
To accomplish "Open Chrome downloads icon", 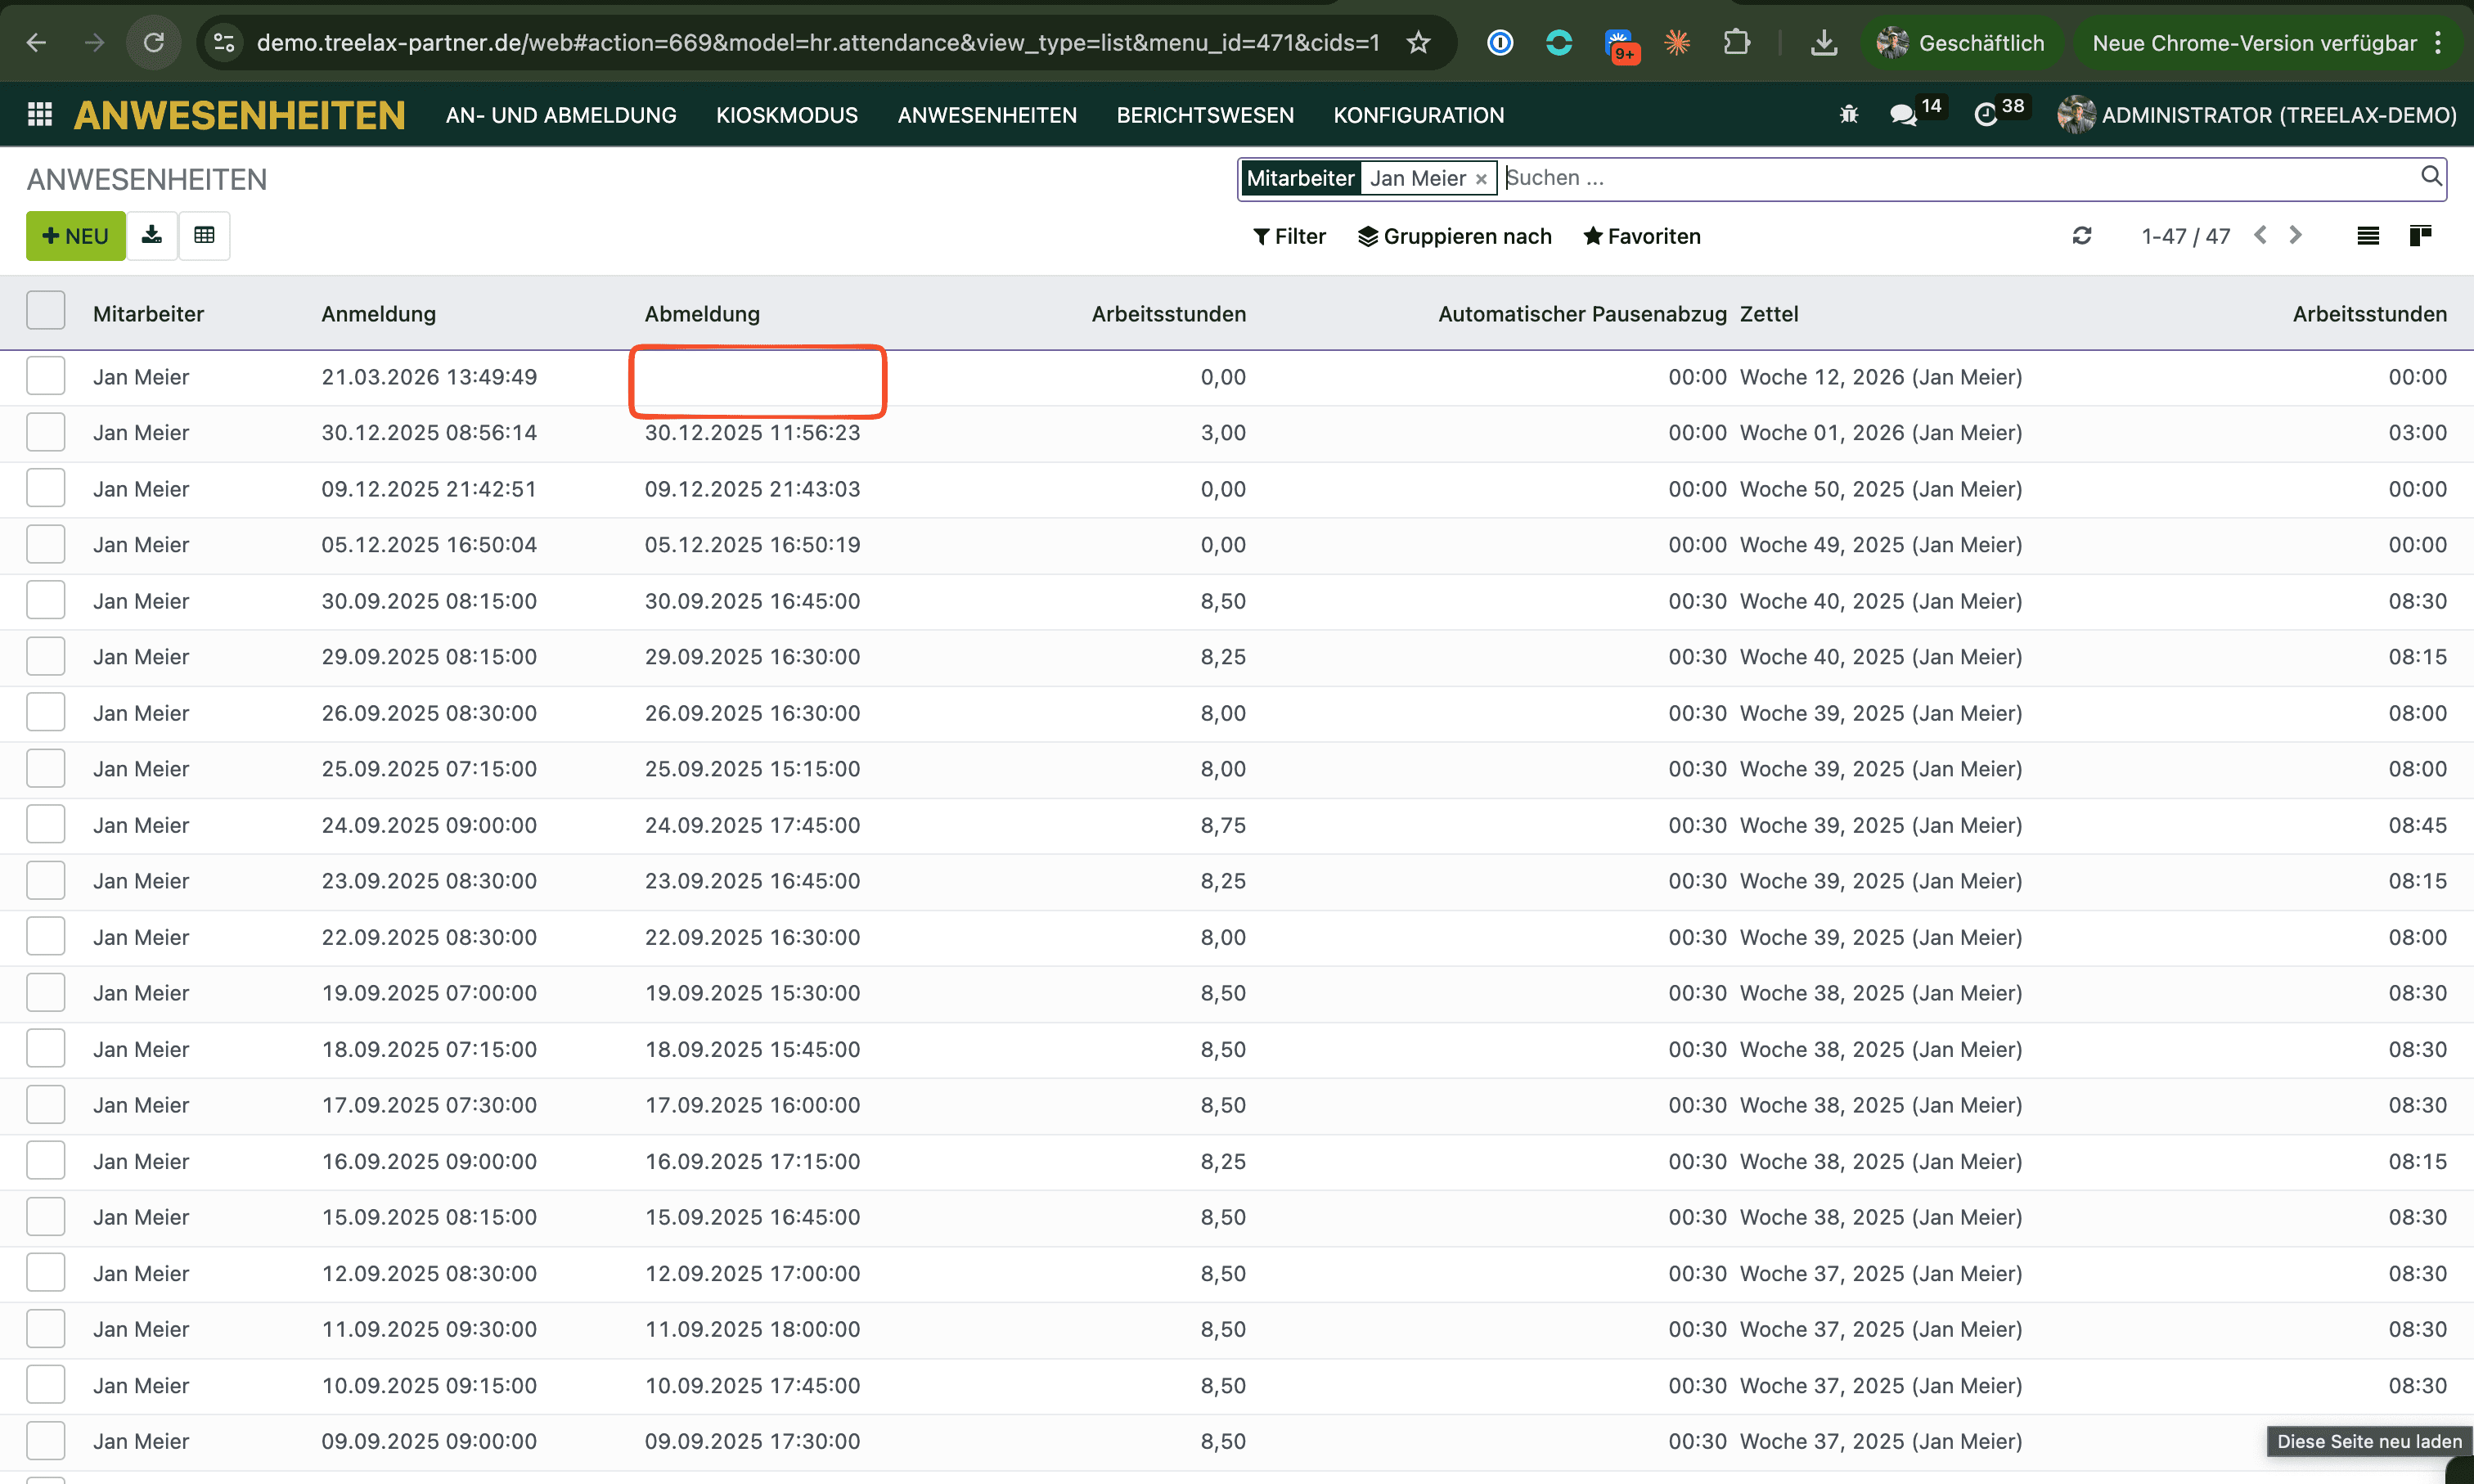I will pos(1824,43).
